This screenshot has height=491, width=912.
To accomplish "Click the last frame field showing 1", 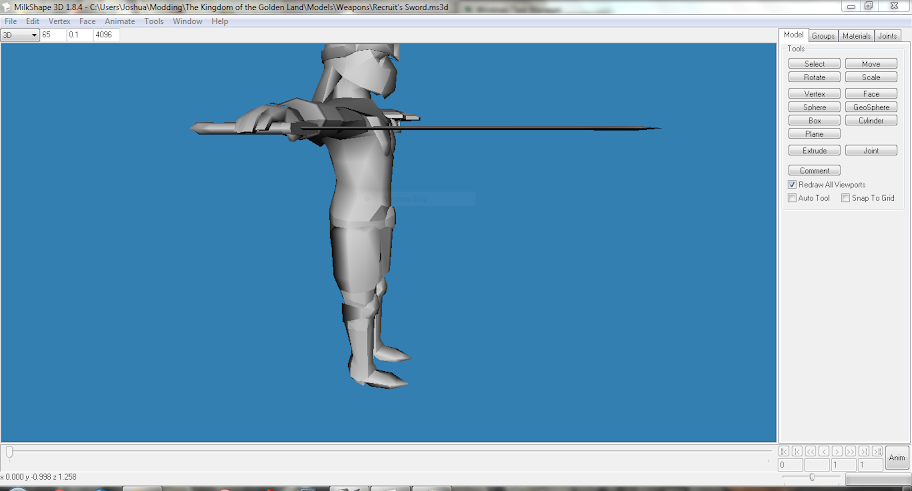I will click(871, 465).
